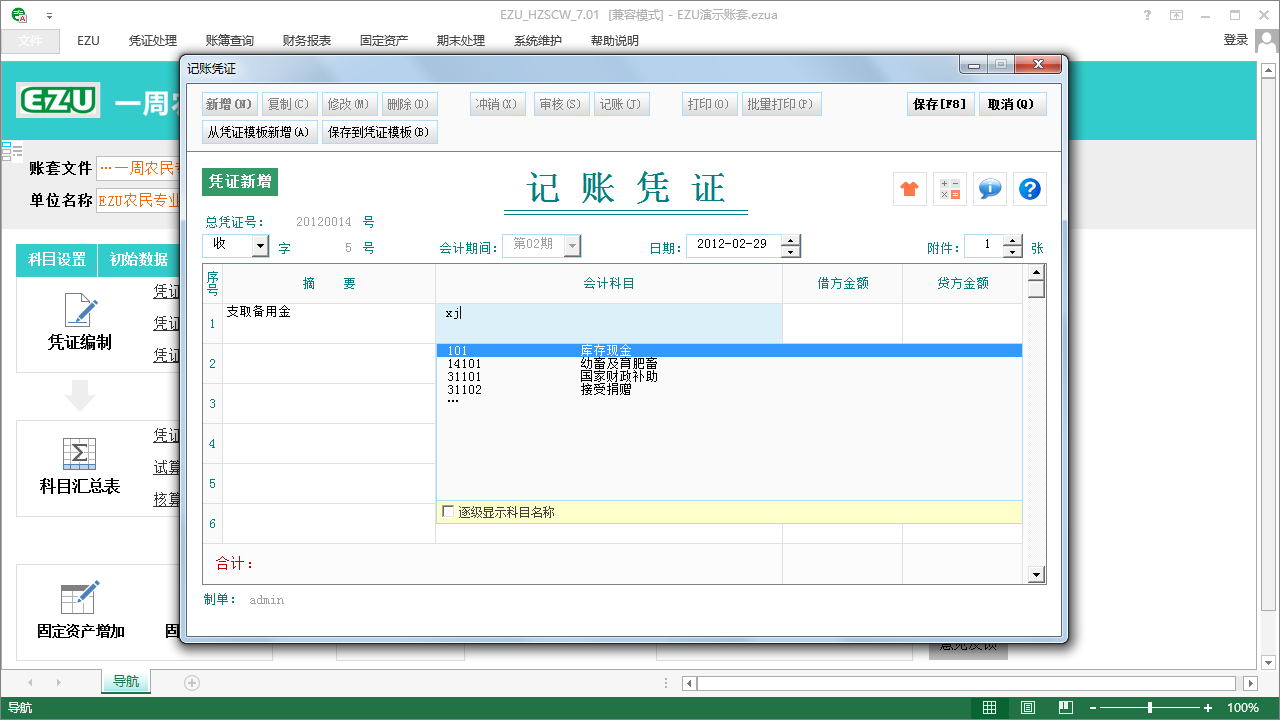Image resolution: width=1280 pixels, height=720 pixels.
Task: Increase 附件 count with up arrow
Action: [x=1013, y=240]
